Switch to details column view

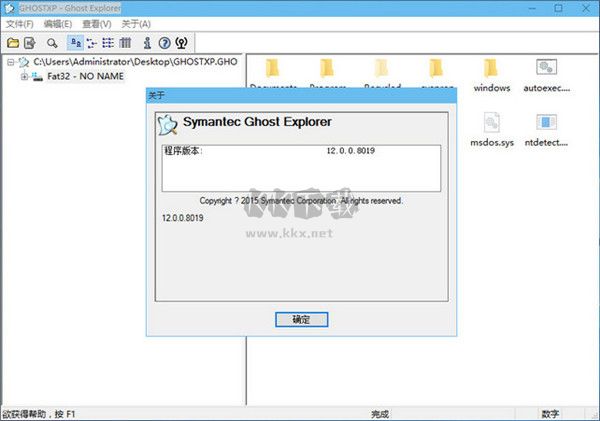click(125, 43)
